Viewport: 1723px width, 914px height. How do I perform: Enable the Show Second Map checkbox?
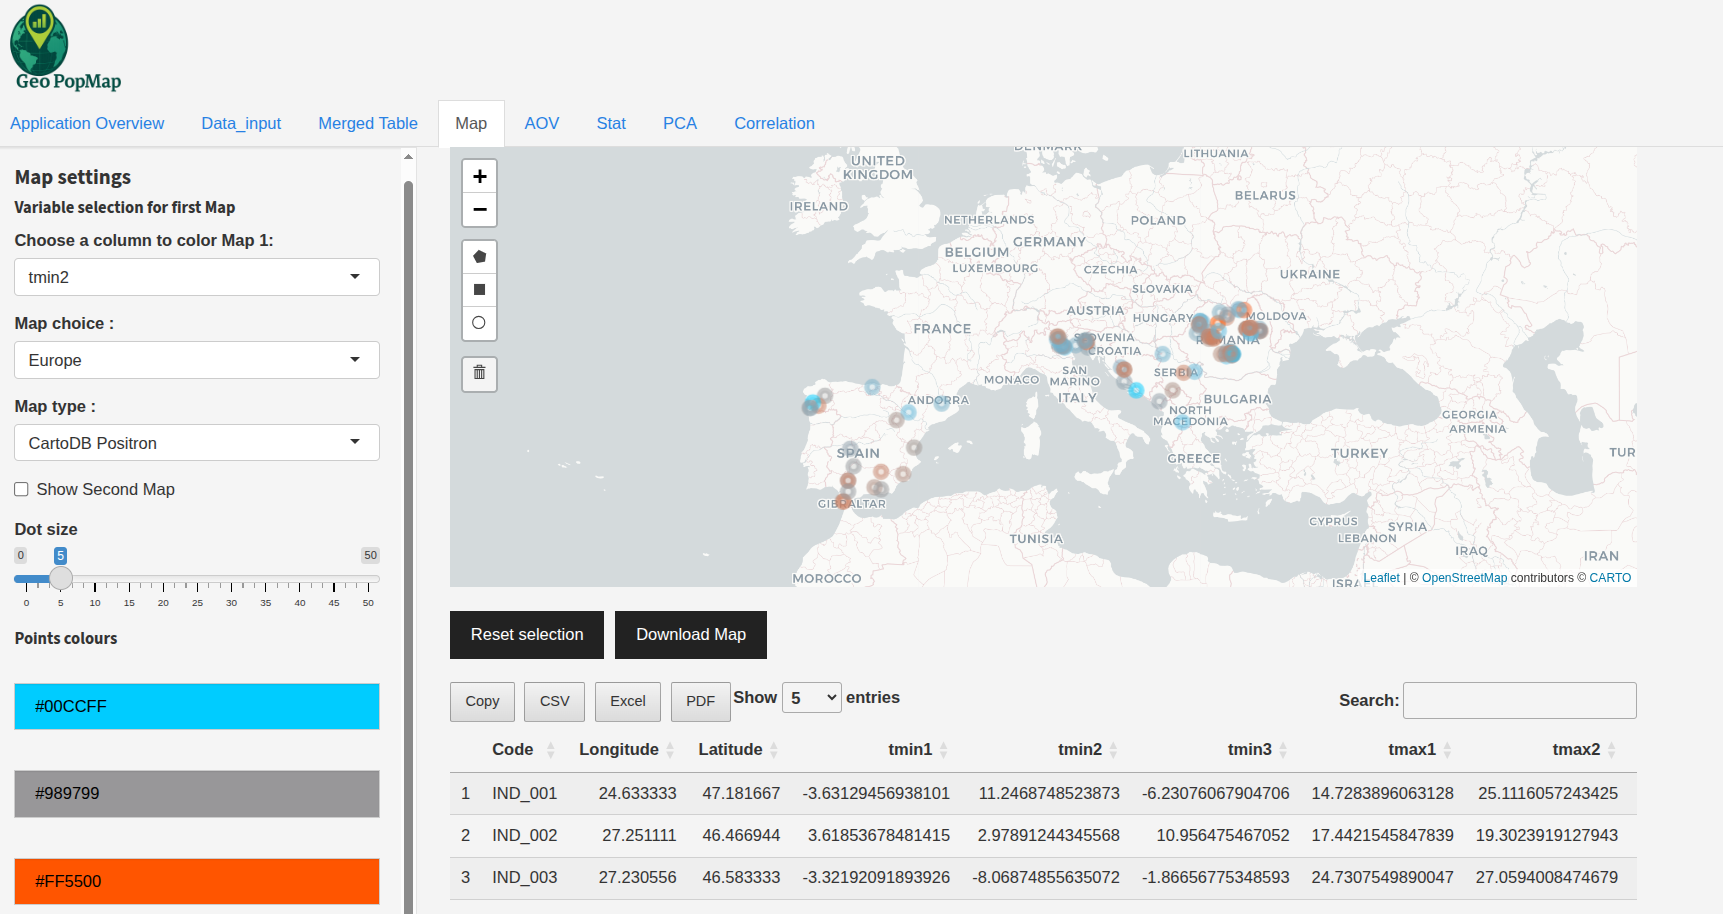click(21, 489)
